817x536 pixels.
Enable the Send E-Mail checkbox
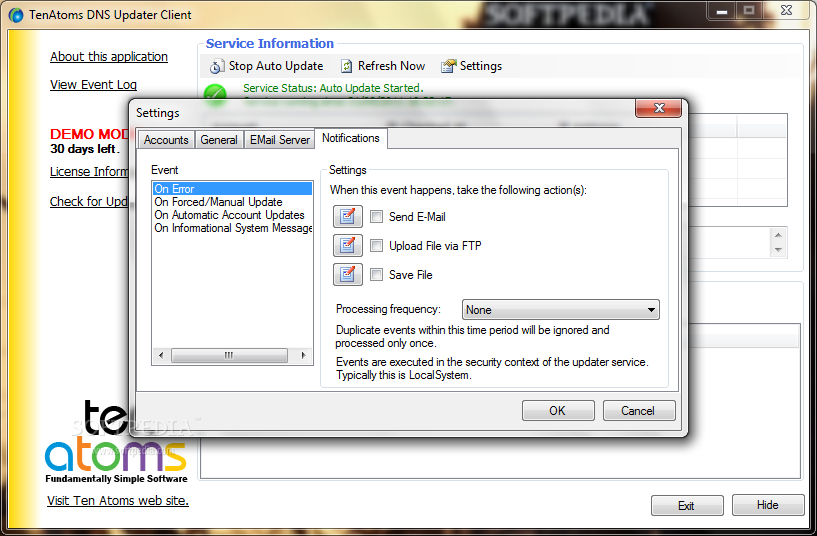point(376,217)
